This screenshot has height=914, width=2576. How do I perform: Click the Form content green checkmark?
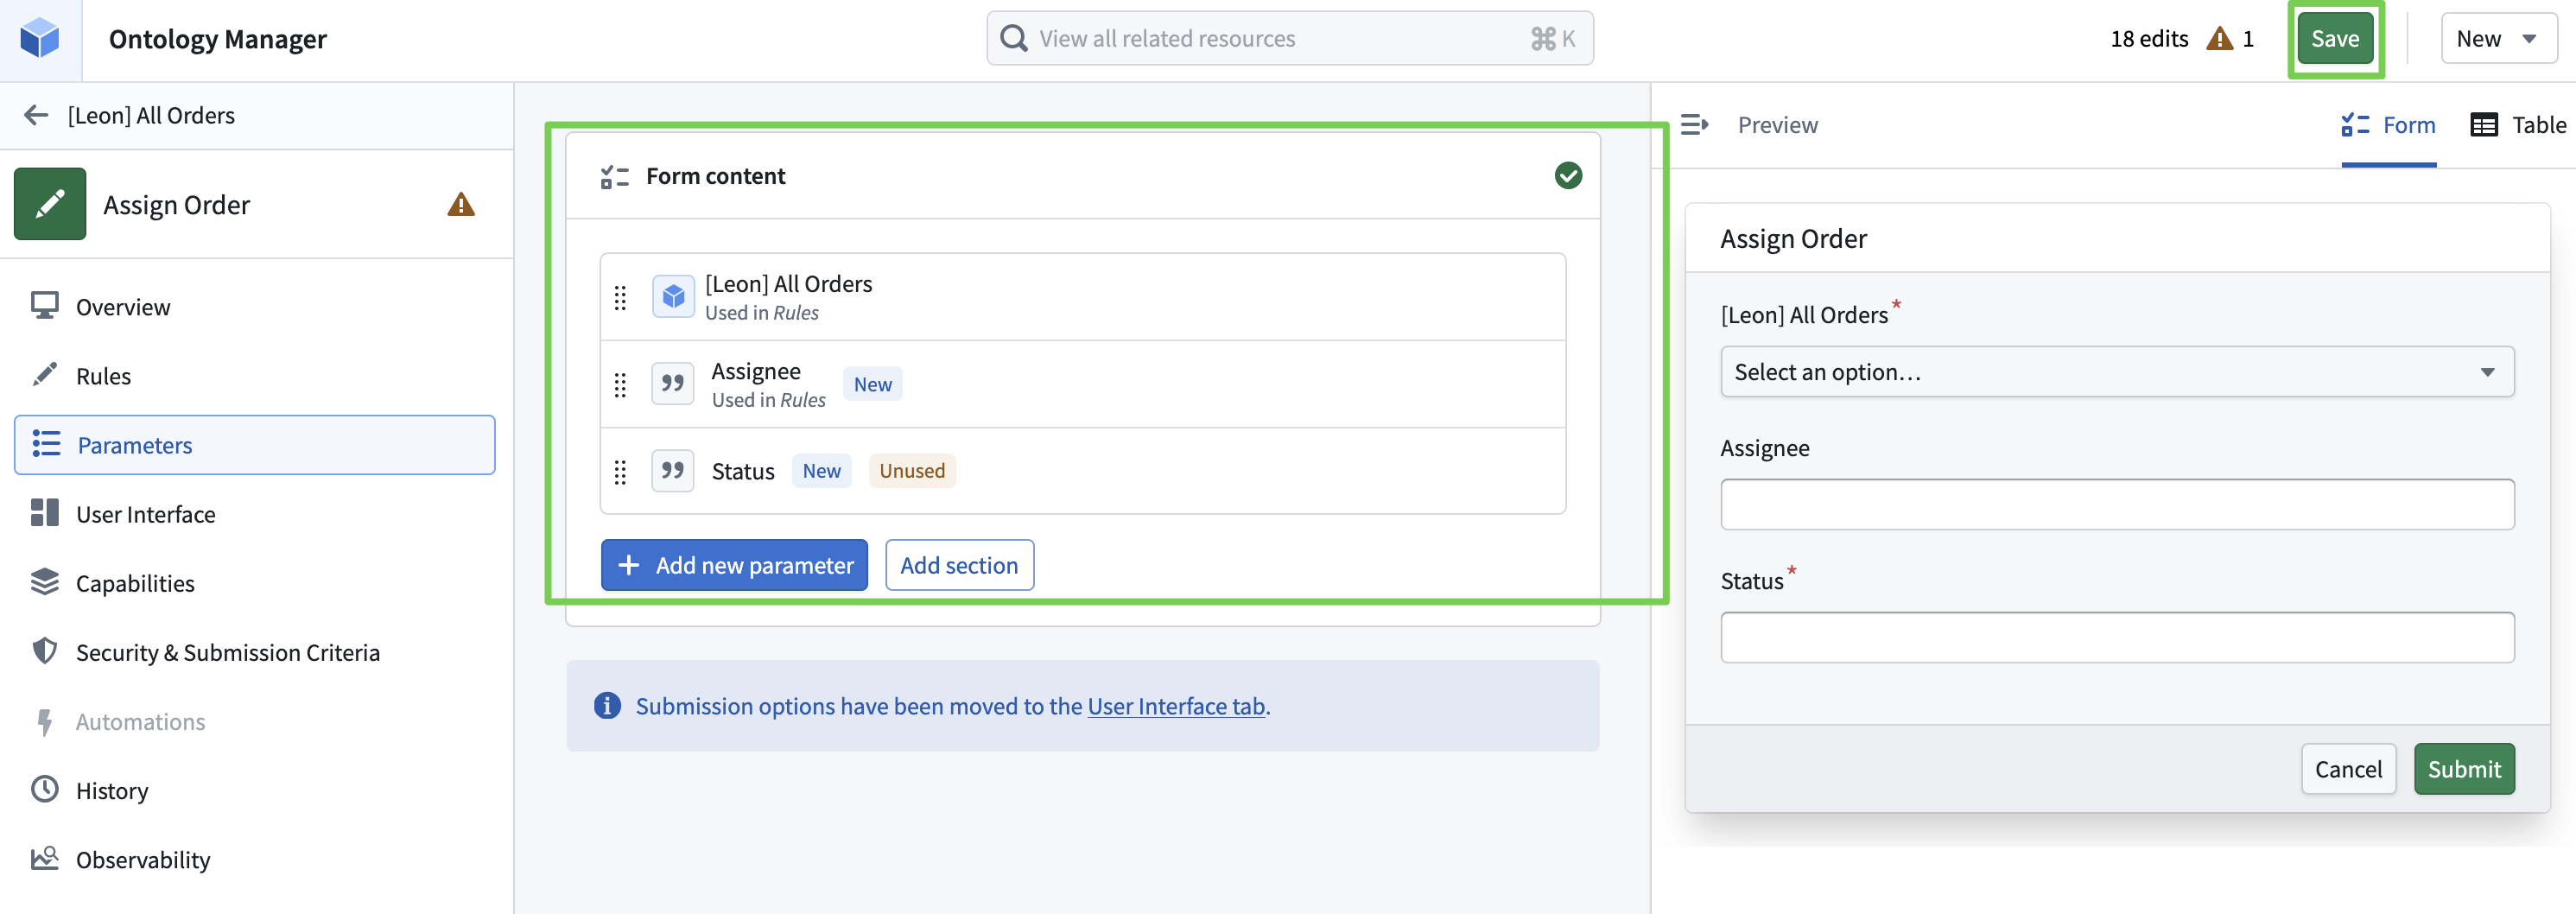tap(1568, 176)
